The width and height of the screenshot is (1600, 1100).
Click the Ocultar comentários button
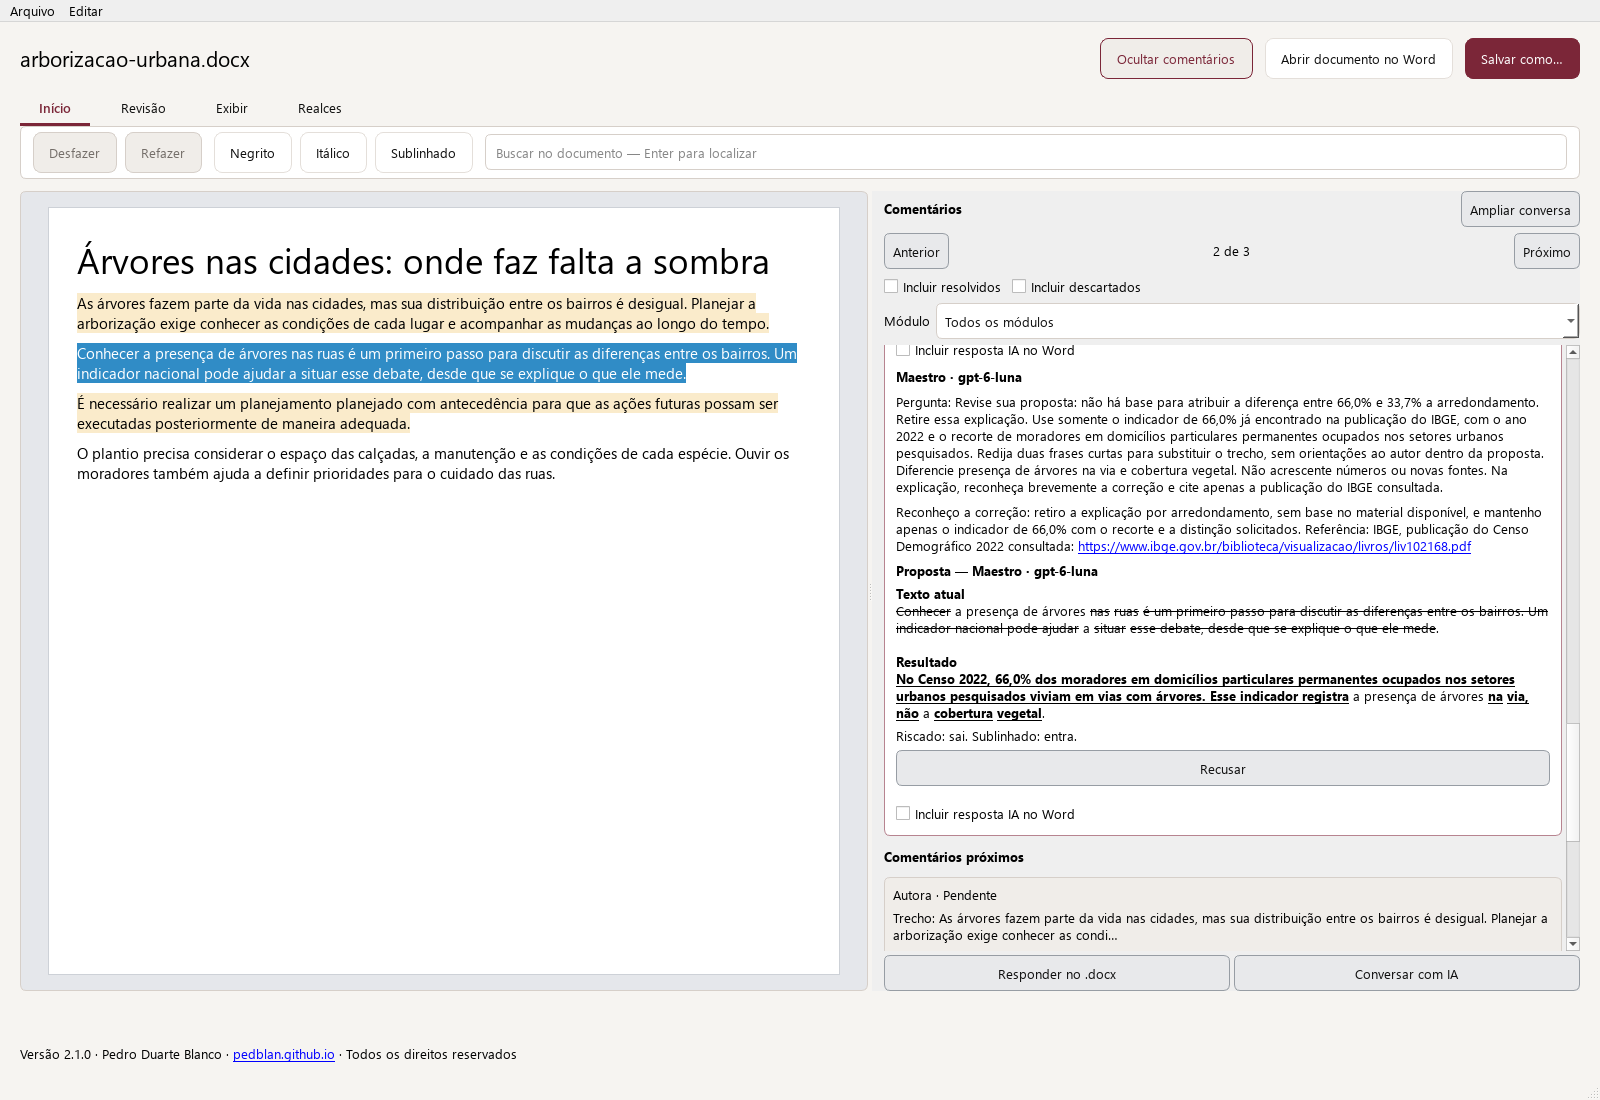1176,59
